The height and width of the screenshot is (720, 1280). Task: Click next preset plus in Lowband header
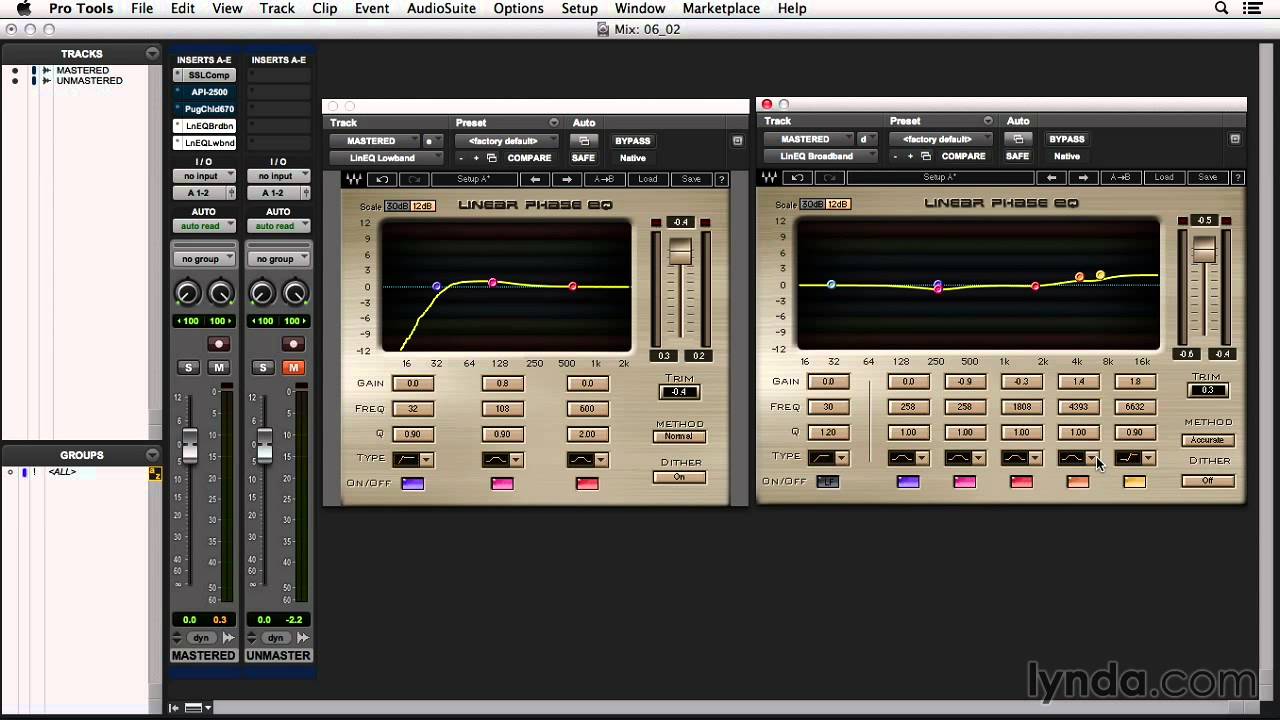pyautogui.click(x=476, y=158)
